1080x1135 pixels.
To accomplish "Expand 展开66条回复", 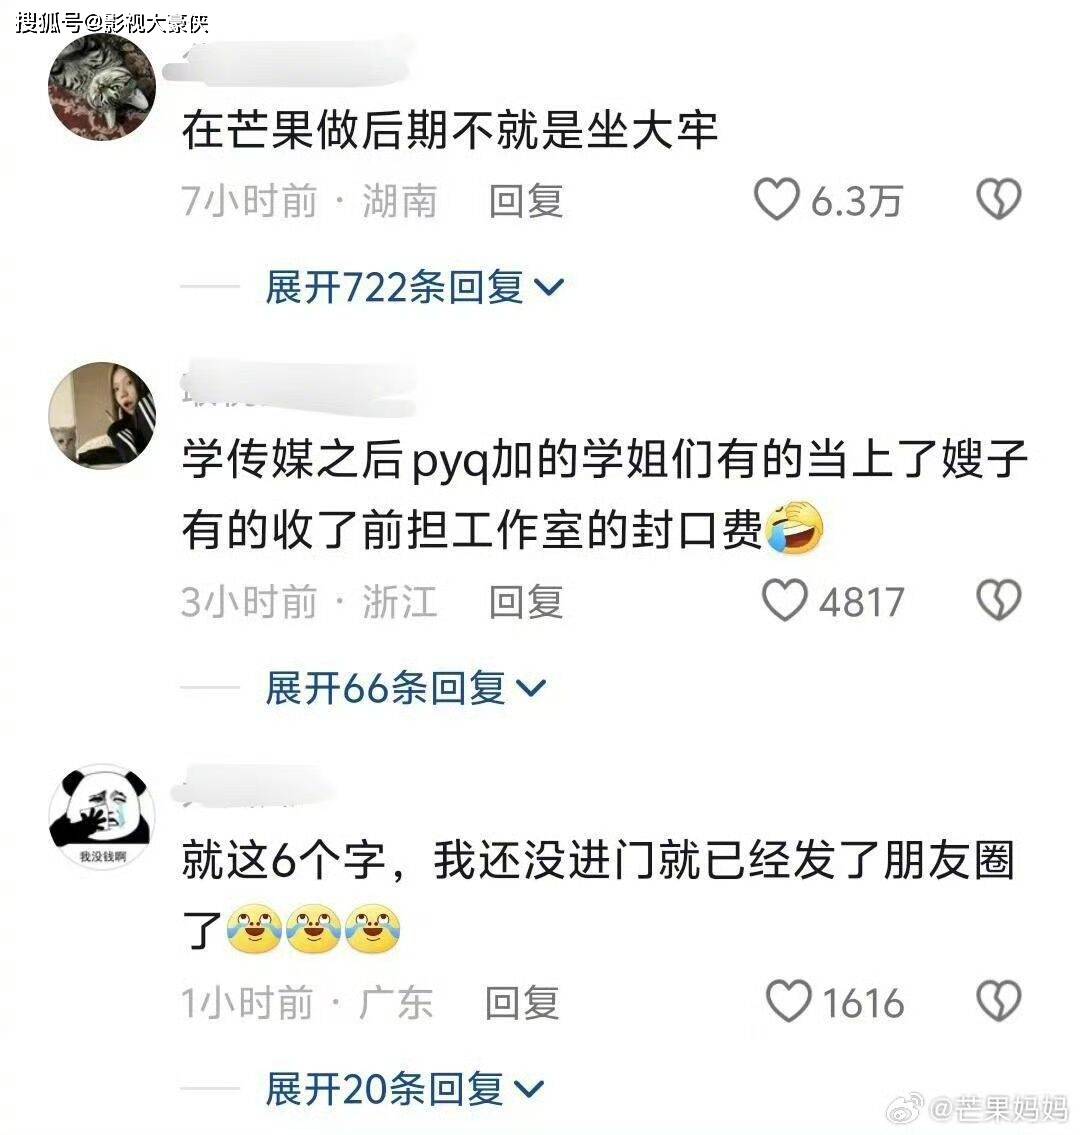I will coord(405,688).
